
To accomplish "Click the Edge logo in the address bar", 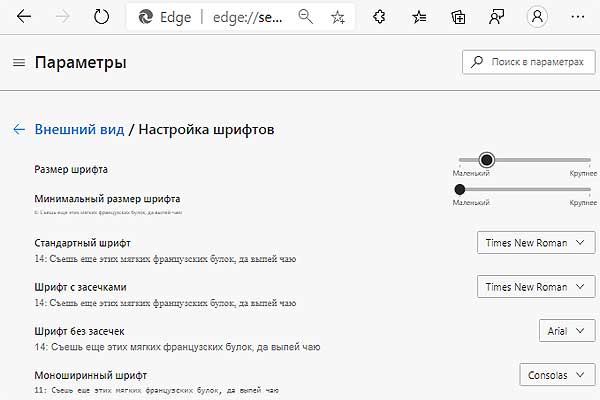I will coord(145,17).
